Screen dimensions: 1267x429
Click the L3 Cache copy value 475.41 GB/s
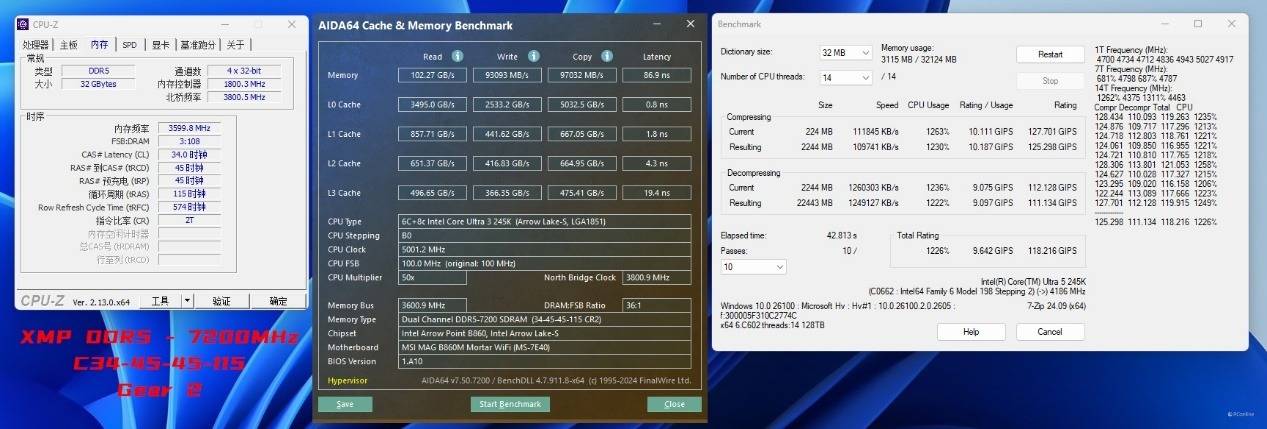click(582, 192)
